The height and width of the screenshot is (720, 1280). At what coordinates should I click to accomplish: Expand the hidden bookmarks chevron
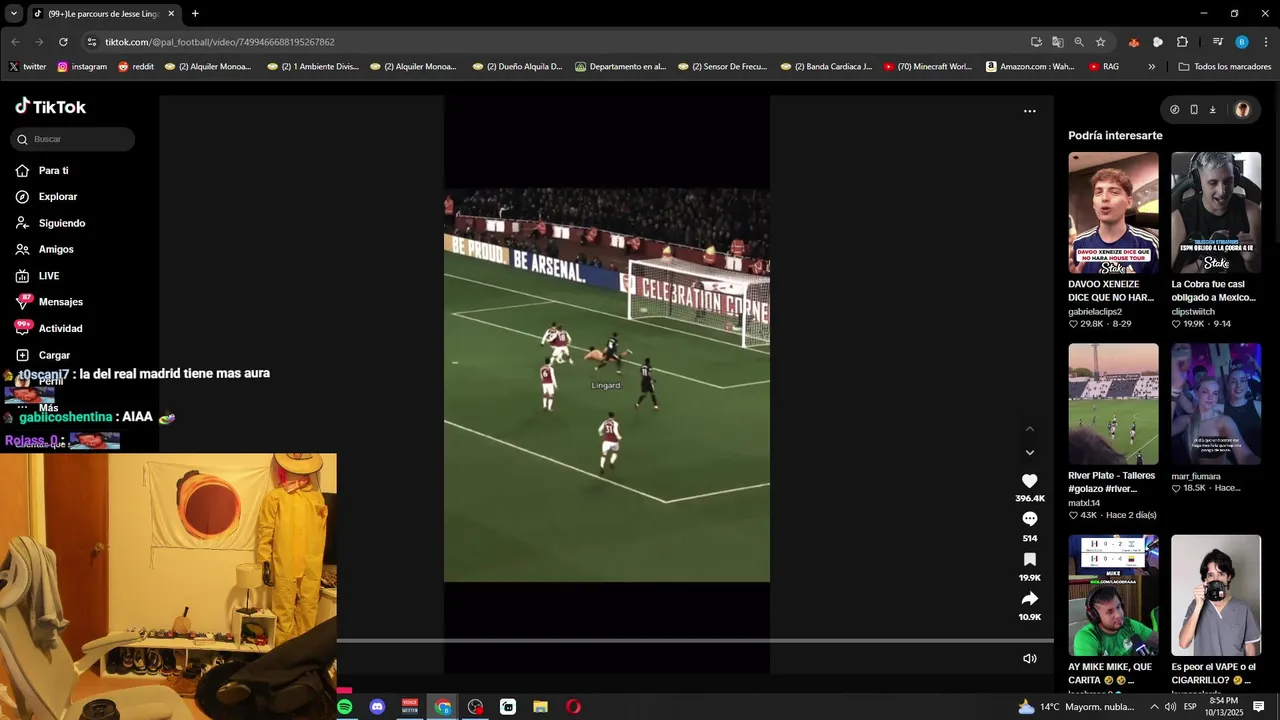click(x=1152, y=67)
